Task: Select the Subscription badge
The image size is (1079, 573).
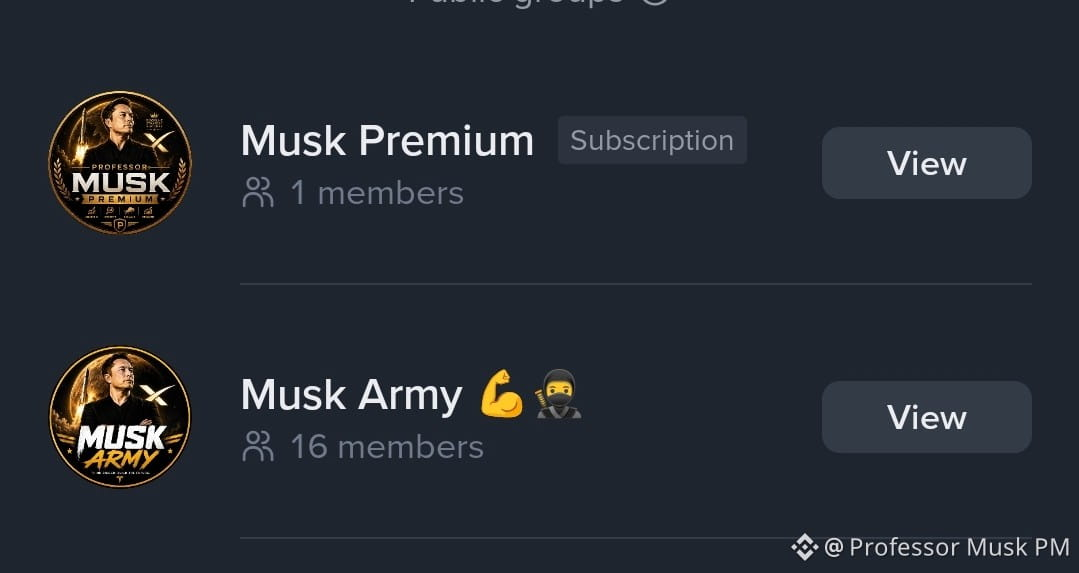Action: pyautogui.click(x=652, y=140)
